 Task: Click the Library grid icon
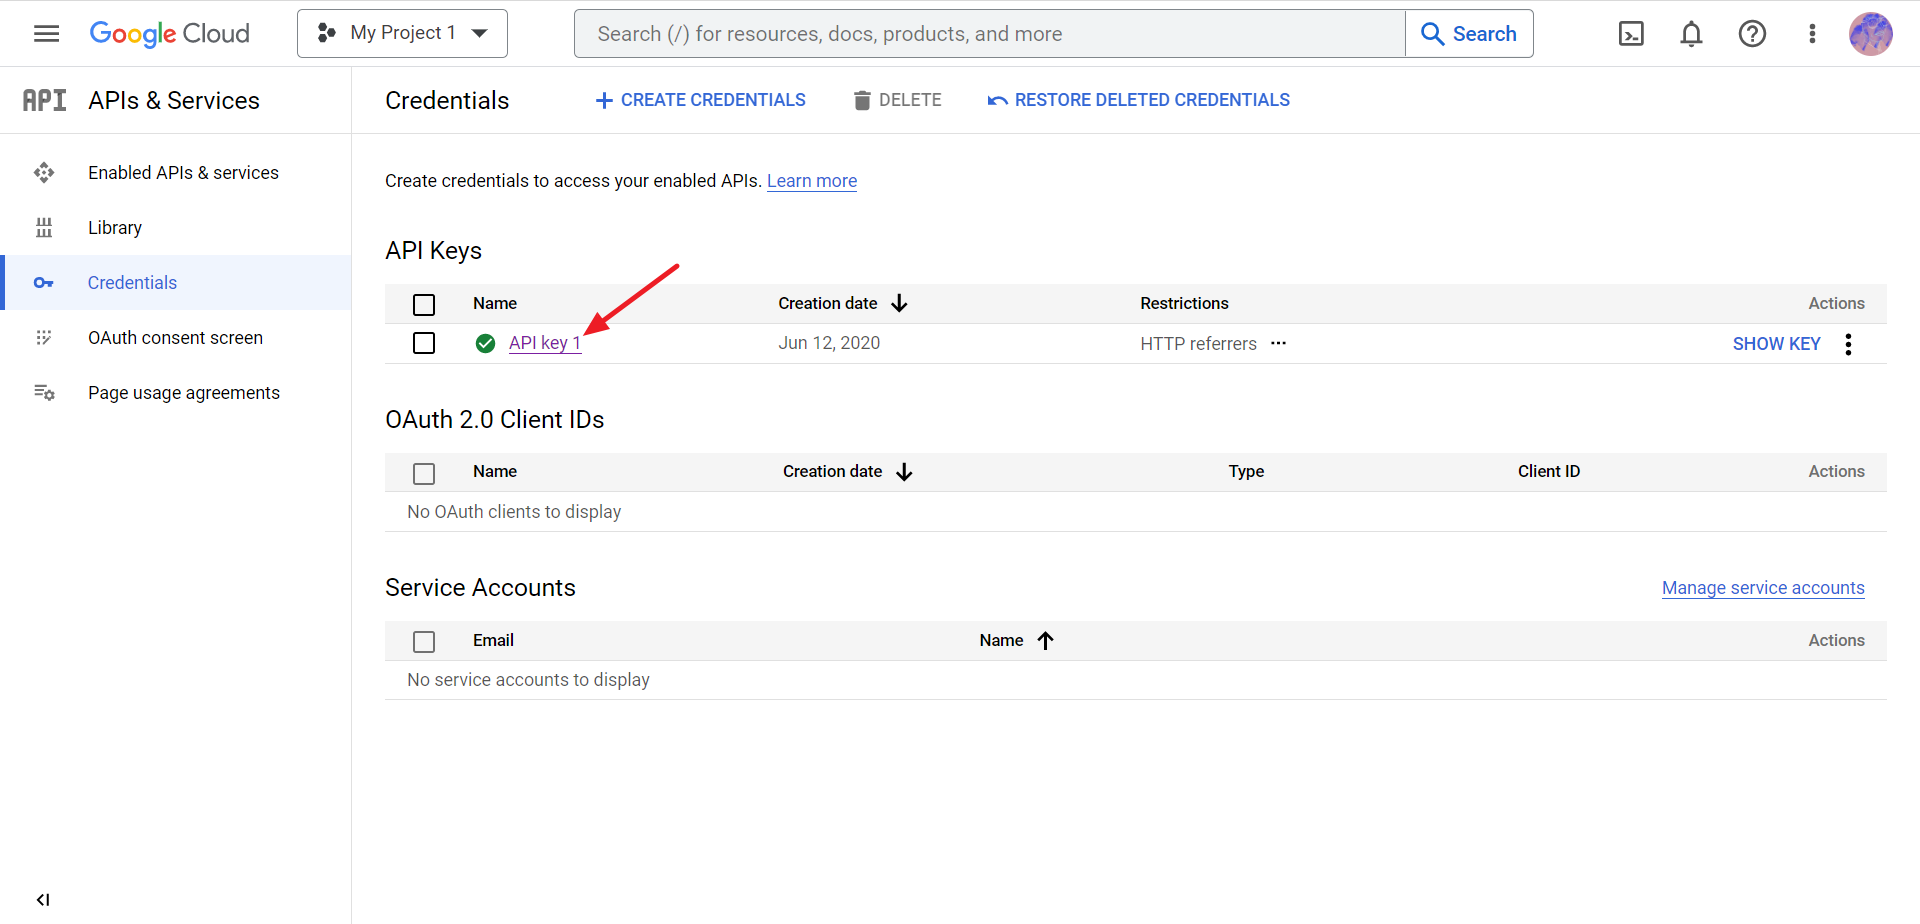[44, 228]
